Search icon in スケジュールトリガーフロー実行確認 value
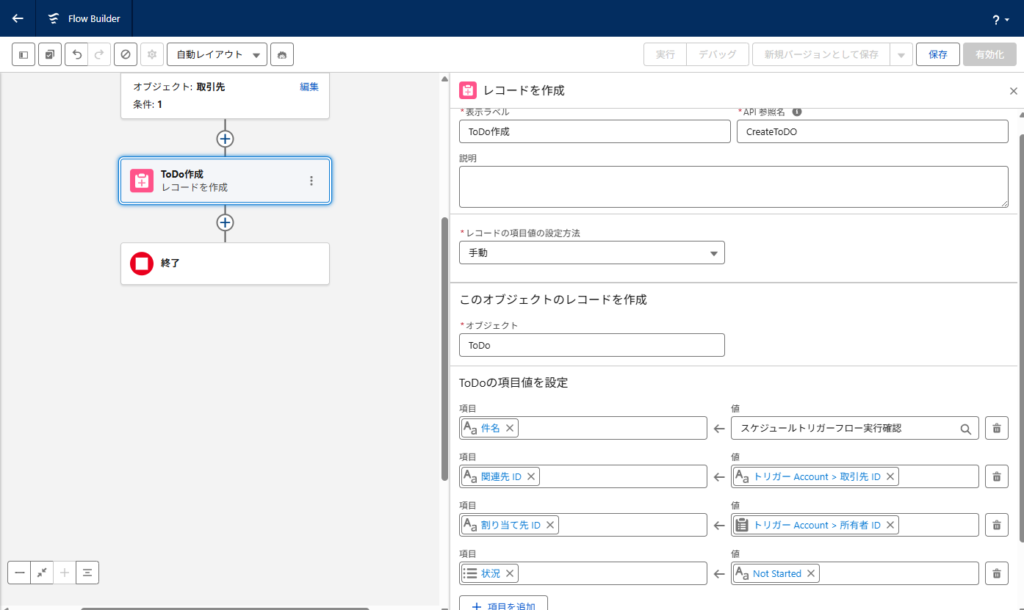Viewport: 1024px width, 610px height. point(965,429)
